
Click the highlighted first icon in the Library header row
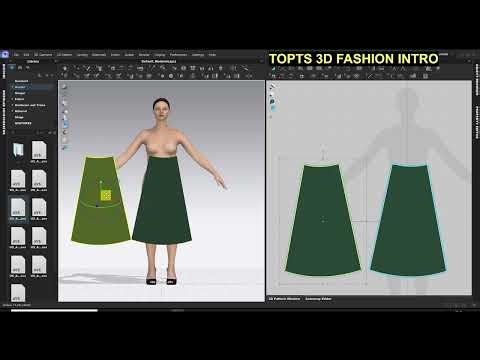click(x=12, y=68)
